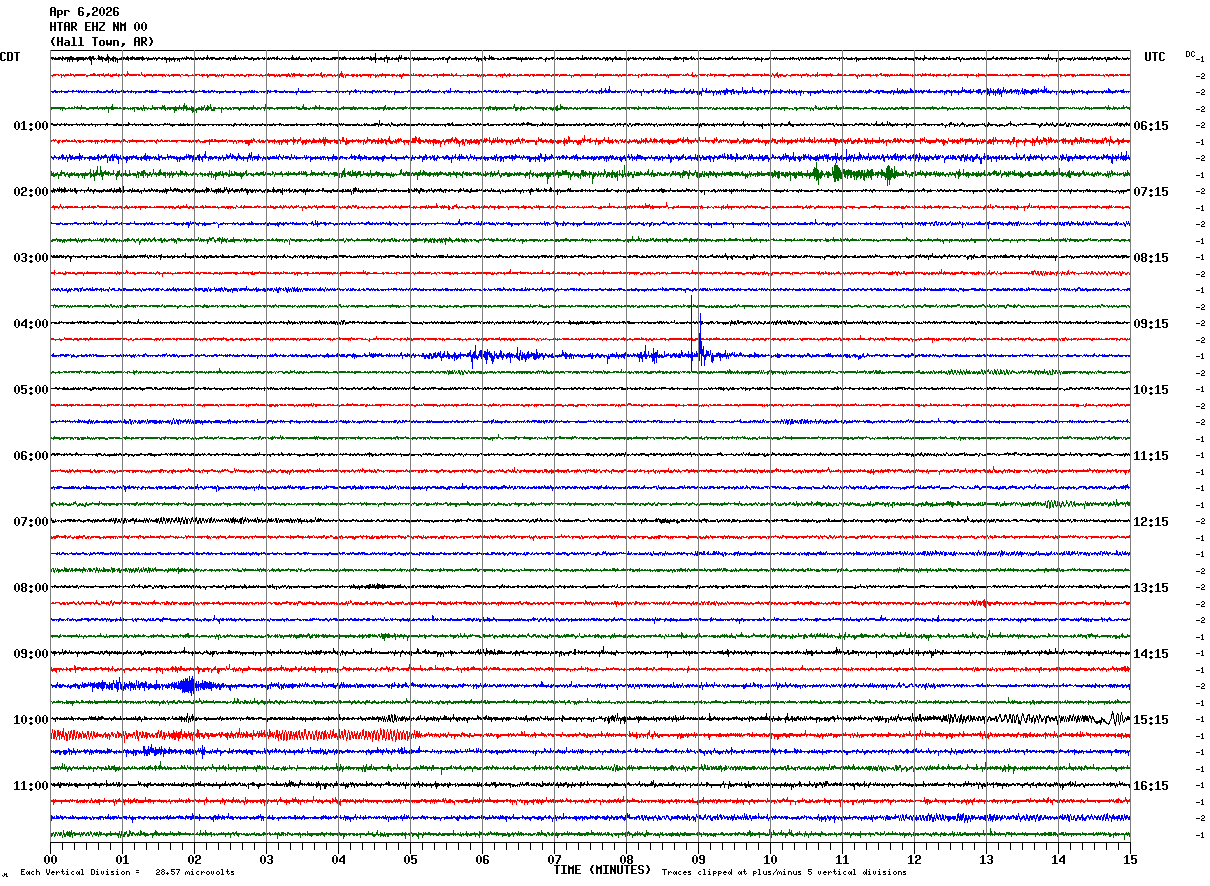The width and height of the screenshot is (1210, 886).
Task: Click the Apr 6,2026 date text
Action: pos(84,12)
